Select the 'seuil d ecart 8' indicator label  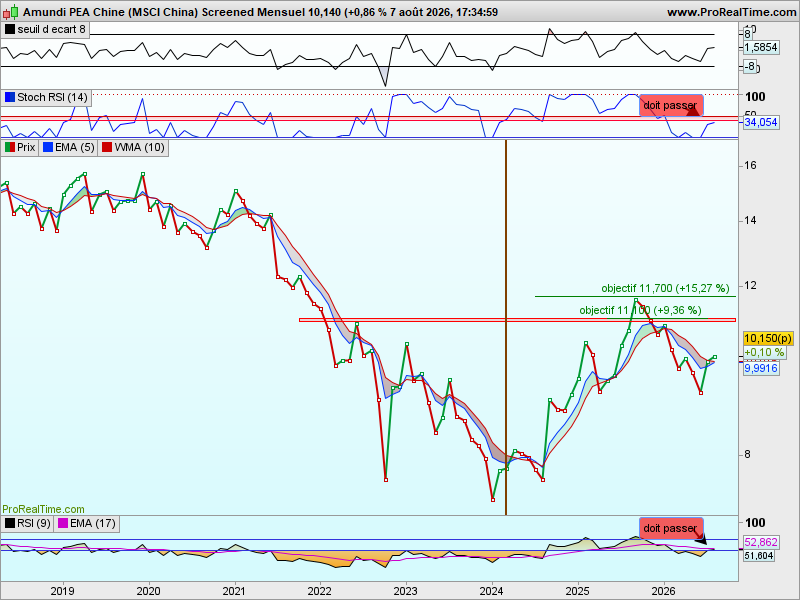(x=51, y=30)
